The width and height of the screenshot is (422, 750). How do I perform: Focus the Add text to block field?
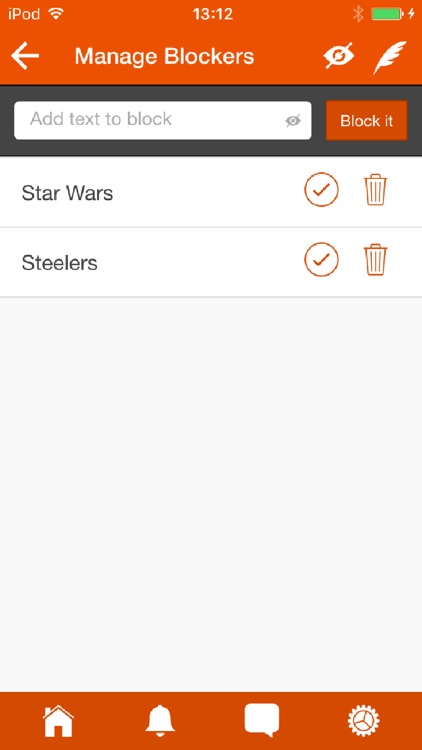coord(163,121)
